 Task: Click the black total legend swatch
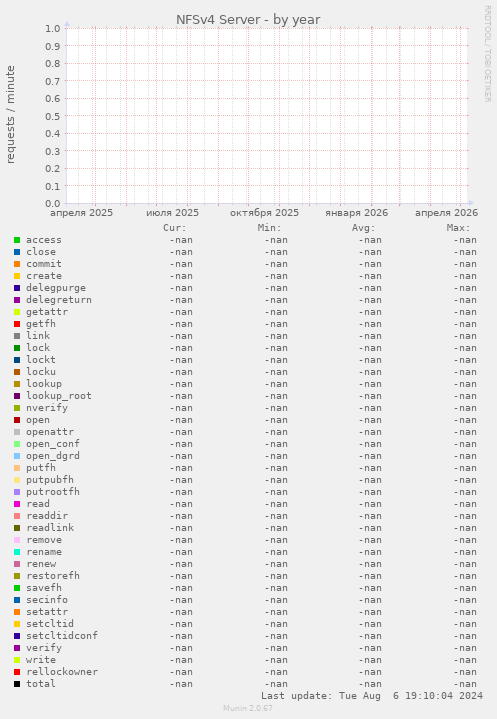click(x=17, y=684)
